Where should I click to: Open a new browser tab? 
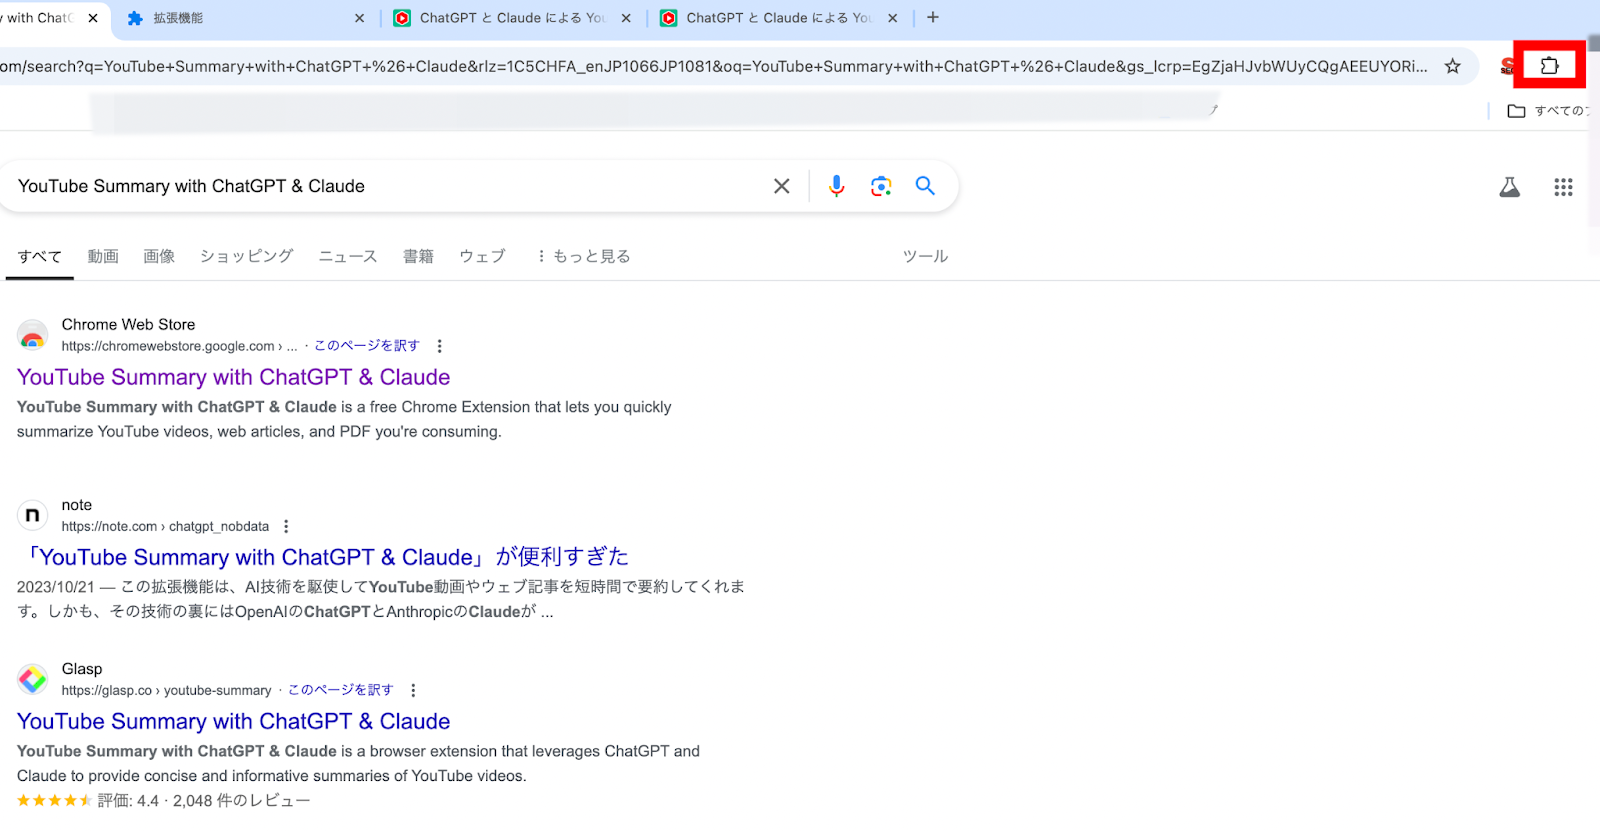coord(933,18)
